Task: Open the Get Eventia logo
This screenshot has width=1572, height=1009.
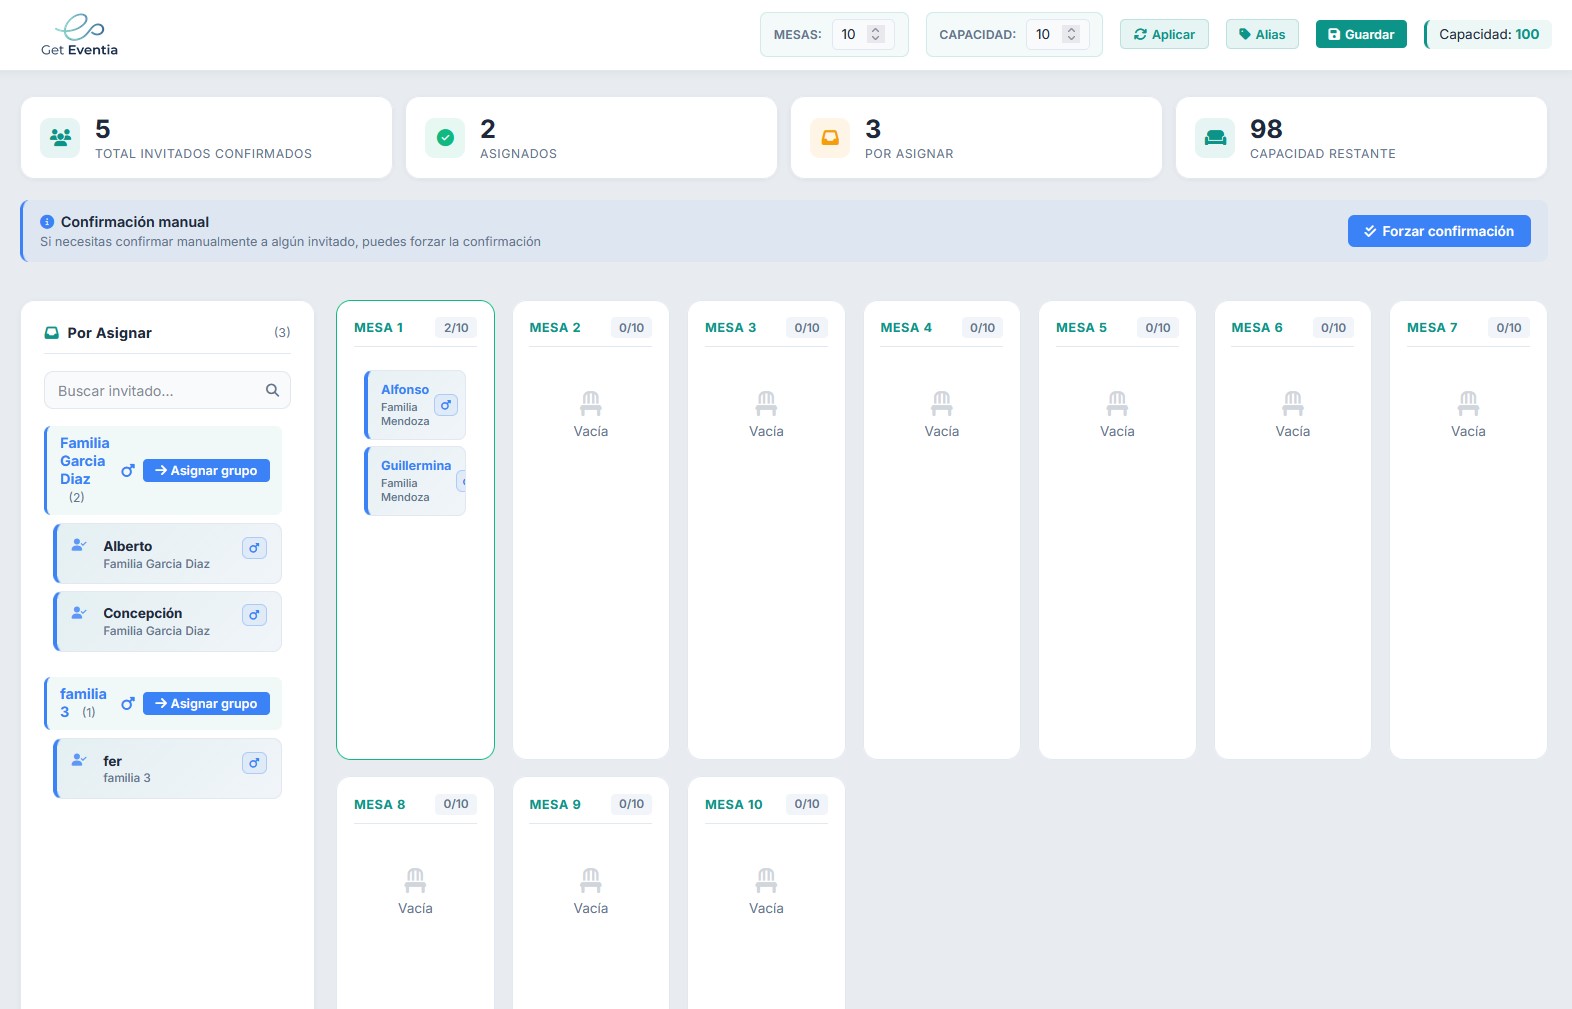Action: [79, 35]
